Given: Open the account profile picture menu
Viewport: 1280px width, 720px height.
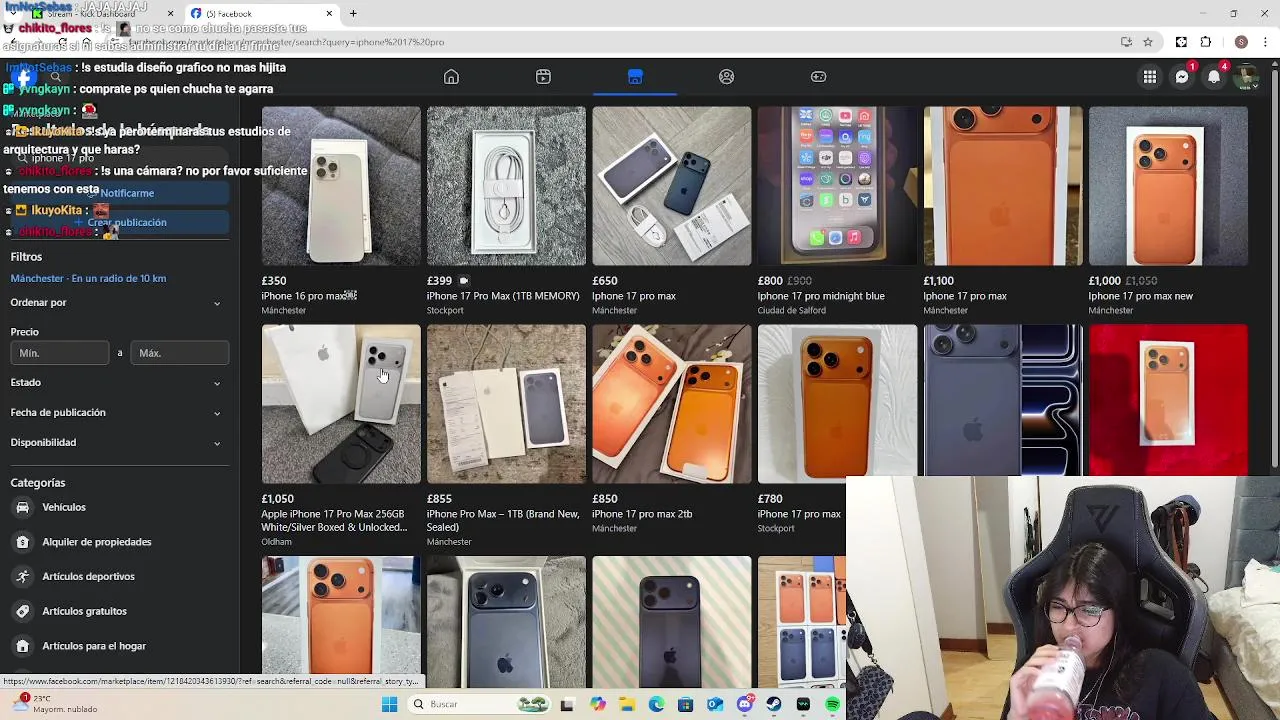Looking at the screenshot, I should coord(1246,77).
